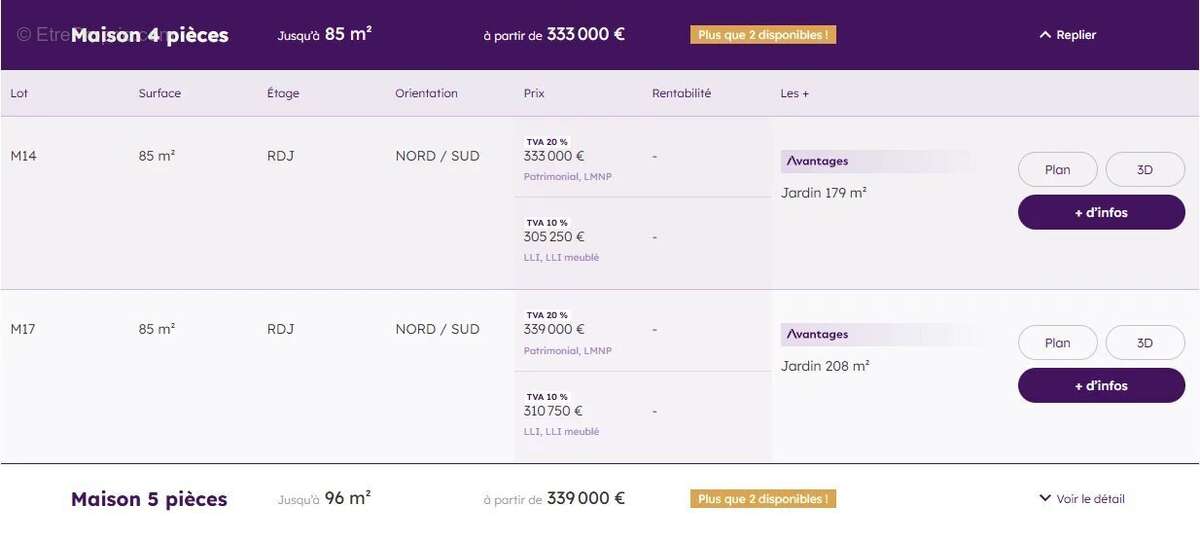Click the Surface column header
Screen dimensions: 1200x541
tap(160, 93)
